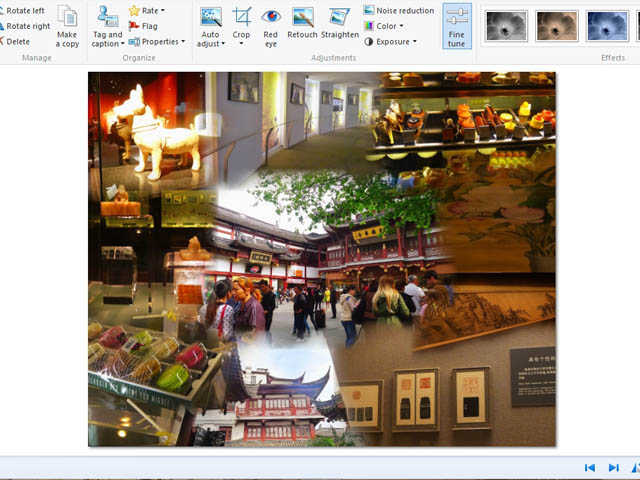
Task: Click Rotate right
Action: (25, 26)
